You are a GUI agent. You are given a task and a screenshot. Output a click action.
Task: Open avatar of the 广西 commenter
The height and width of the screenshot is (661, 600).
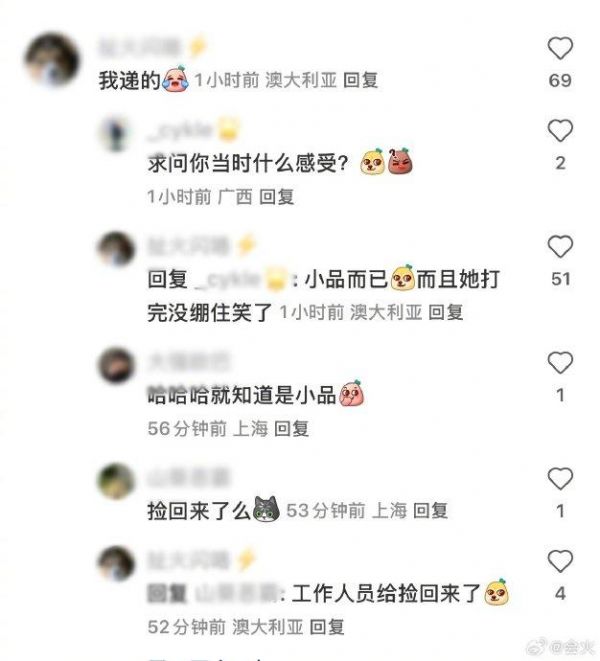tap(116, 132)
